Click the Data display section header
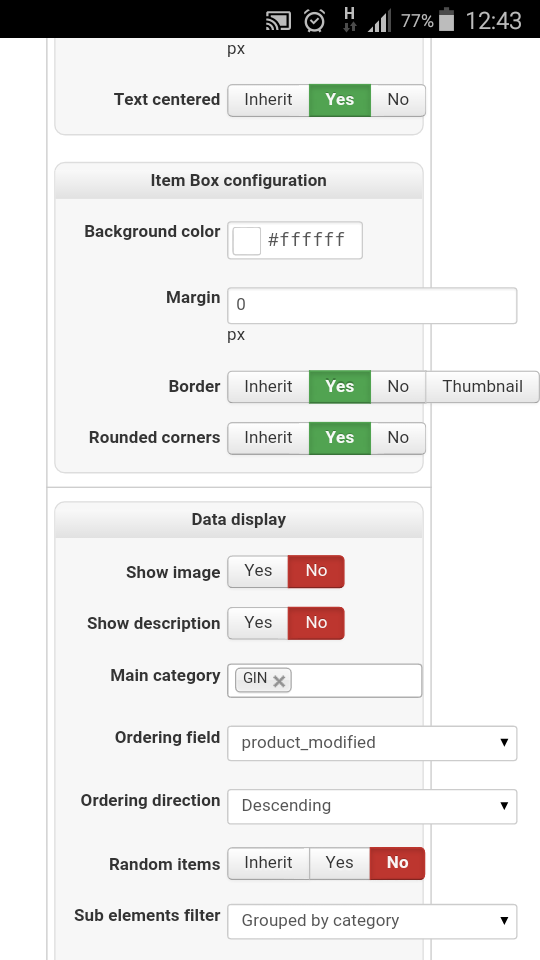The height and width of the screenshot is (960, 540). (x=239, y=520)
